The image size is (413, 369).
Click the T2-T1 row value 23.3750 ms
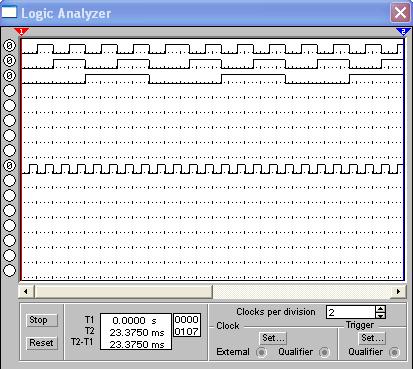137,344
